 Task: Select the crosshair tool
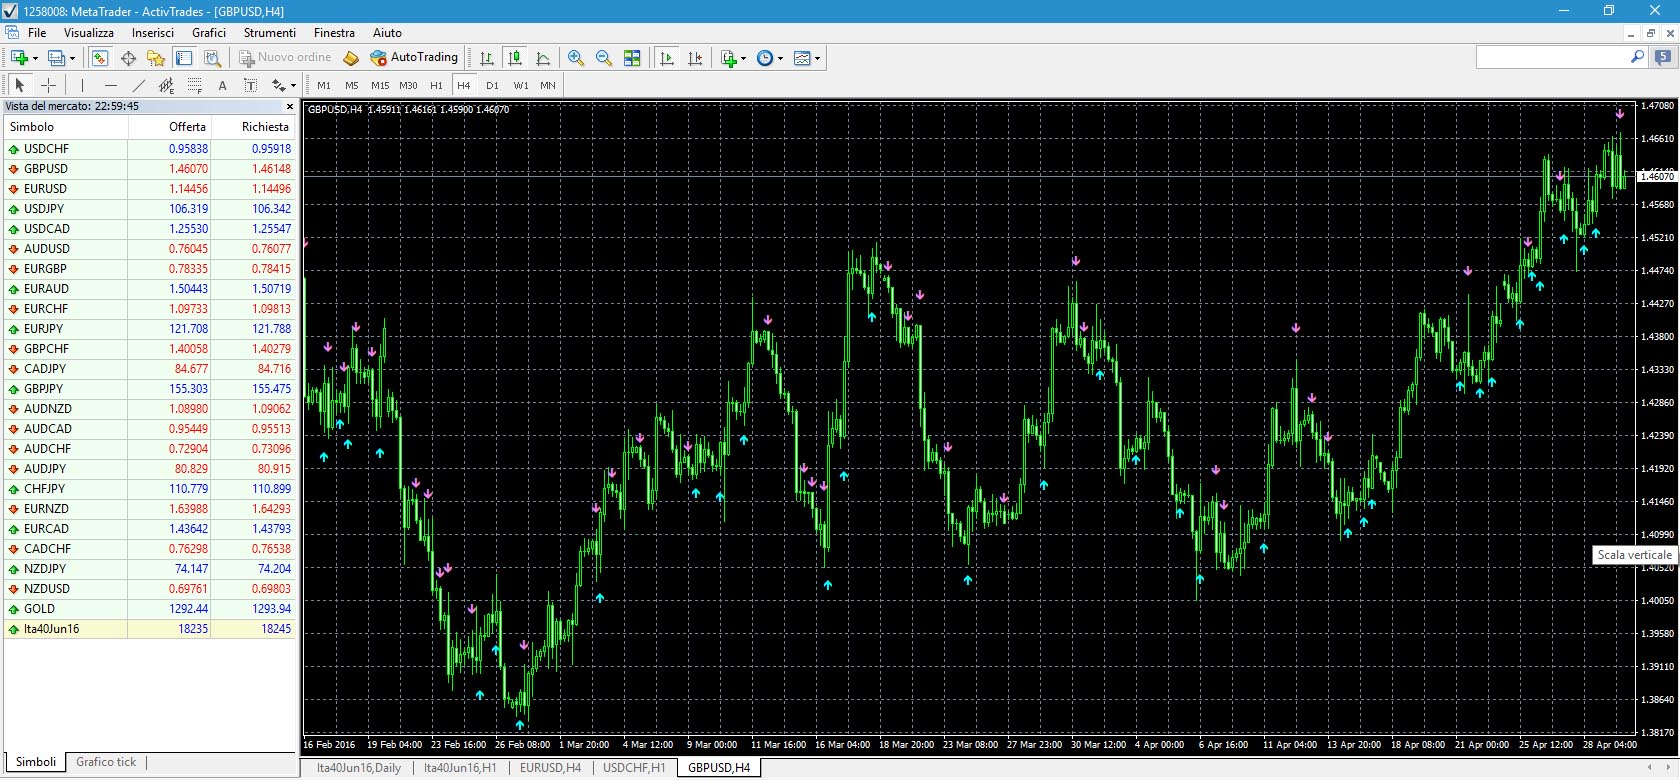pyautogui.click(x=48, y=85)
